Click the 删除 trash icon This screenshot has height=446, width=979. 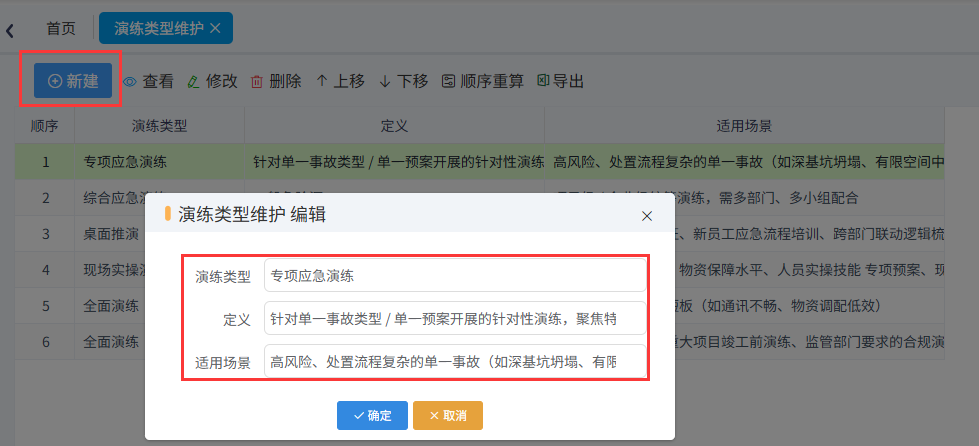[257, 81]
